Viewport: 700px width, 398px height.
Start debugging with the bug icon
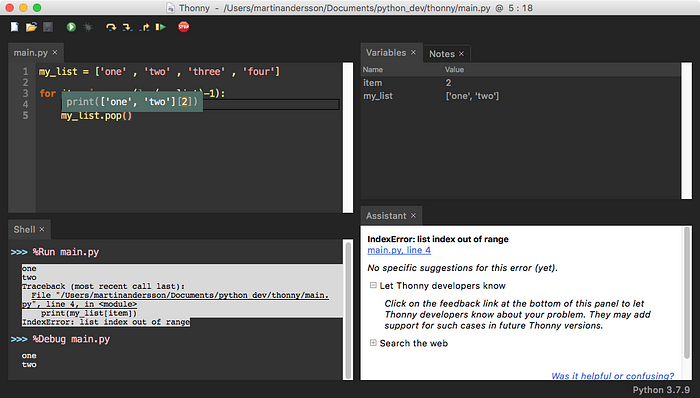click(88, 27)
